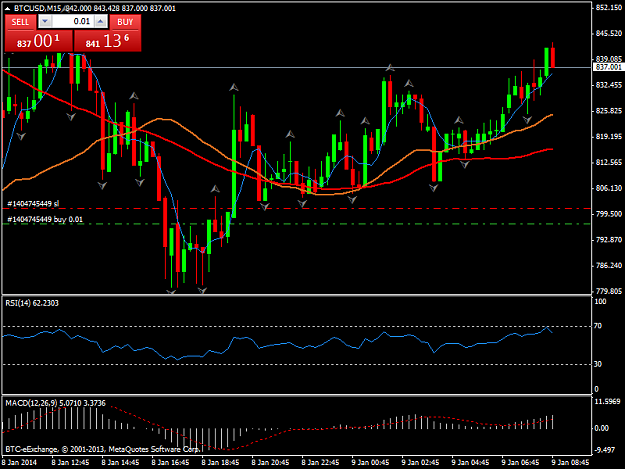Click the 0.01 volume input field
The height and width of the screenshot is (469, 625).
(x=73, y=22)
